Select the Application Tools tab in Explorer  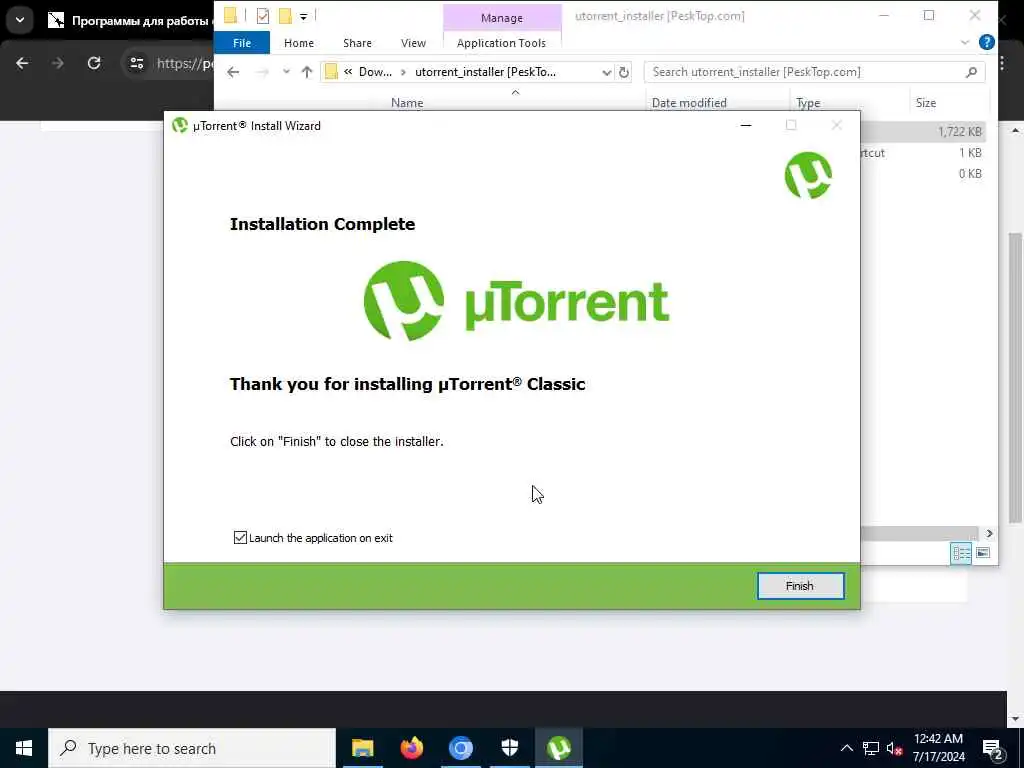click(501, 43)
